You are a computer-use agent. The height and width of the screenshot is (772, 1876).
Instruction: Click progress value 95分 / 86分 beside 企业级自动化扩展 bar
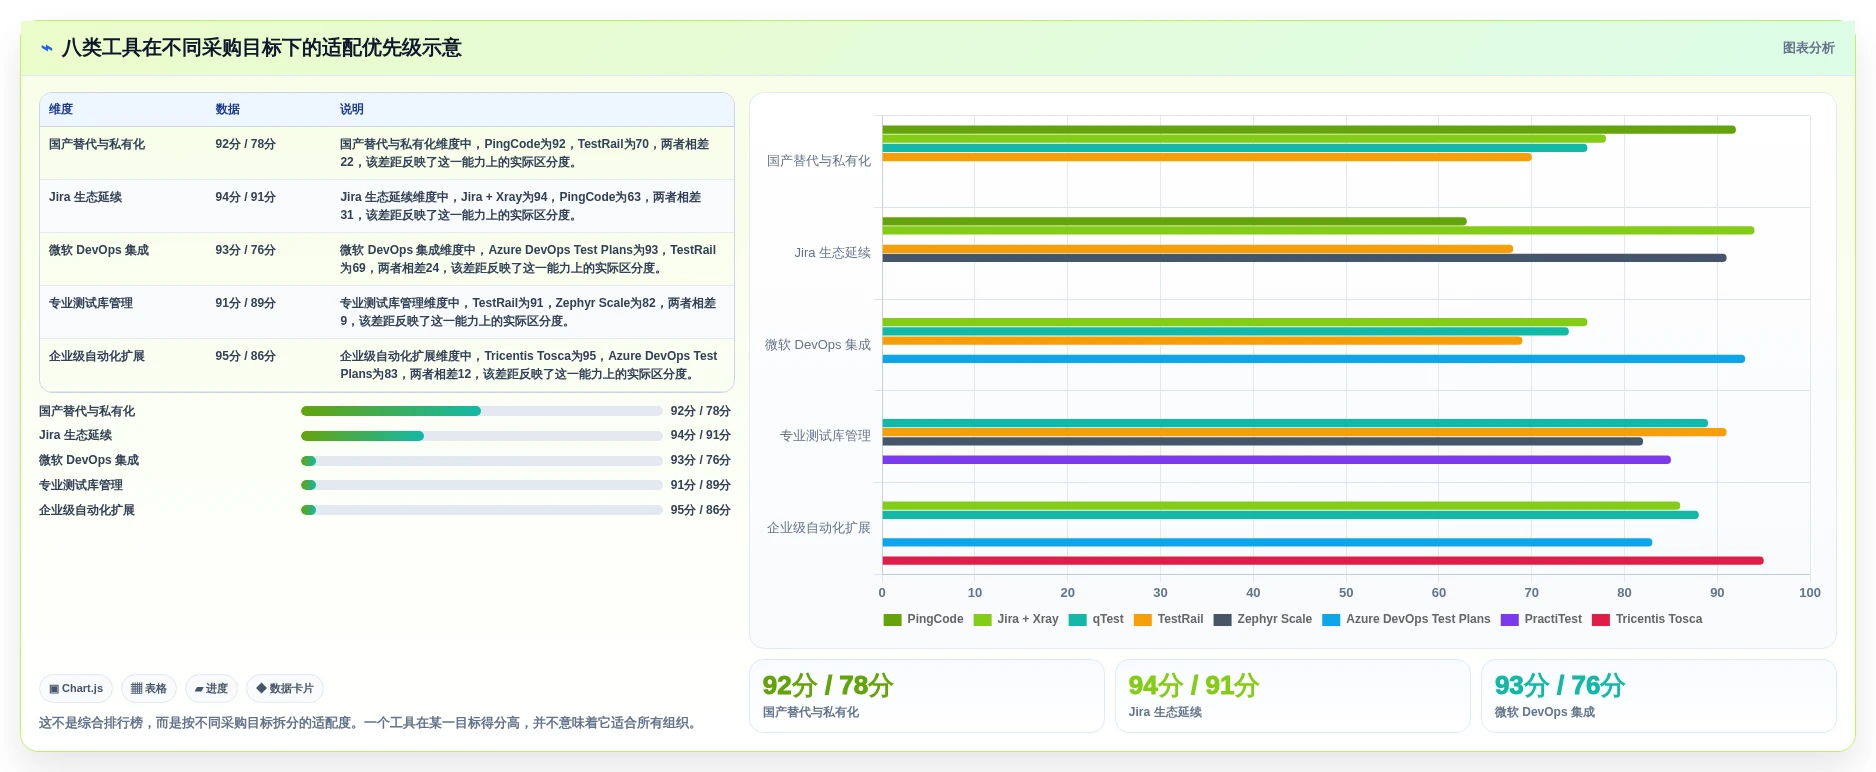(x=700, y=510)
